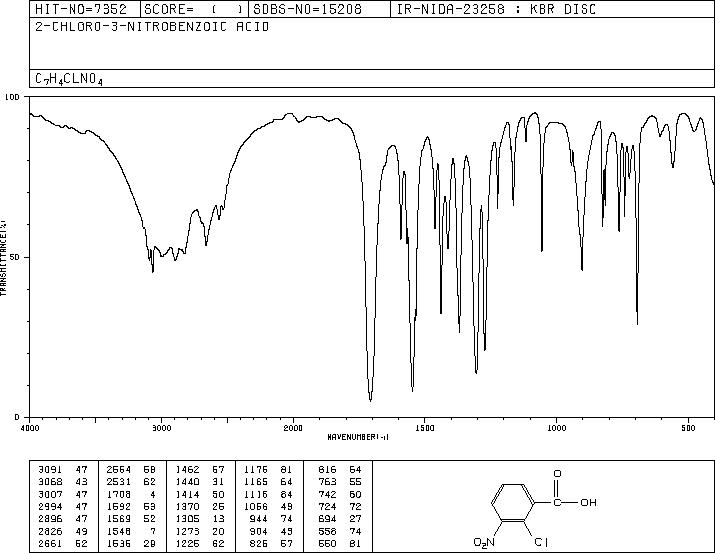Click peak table wavenumber '944'
715x553 pixels.
click(x=259, y=519)
